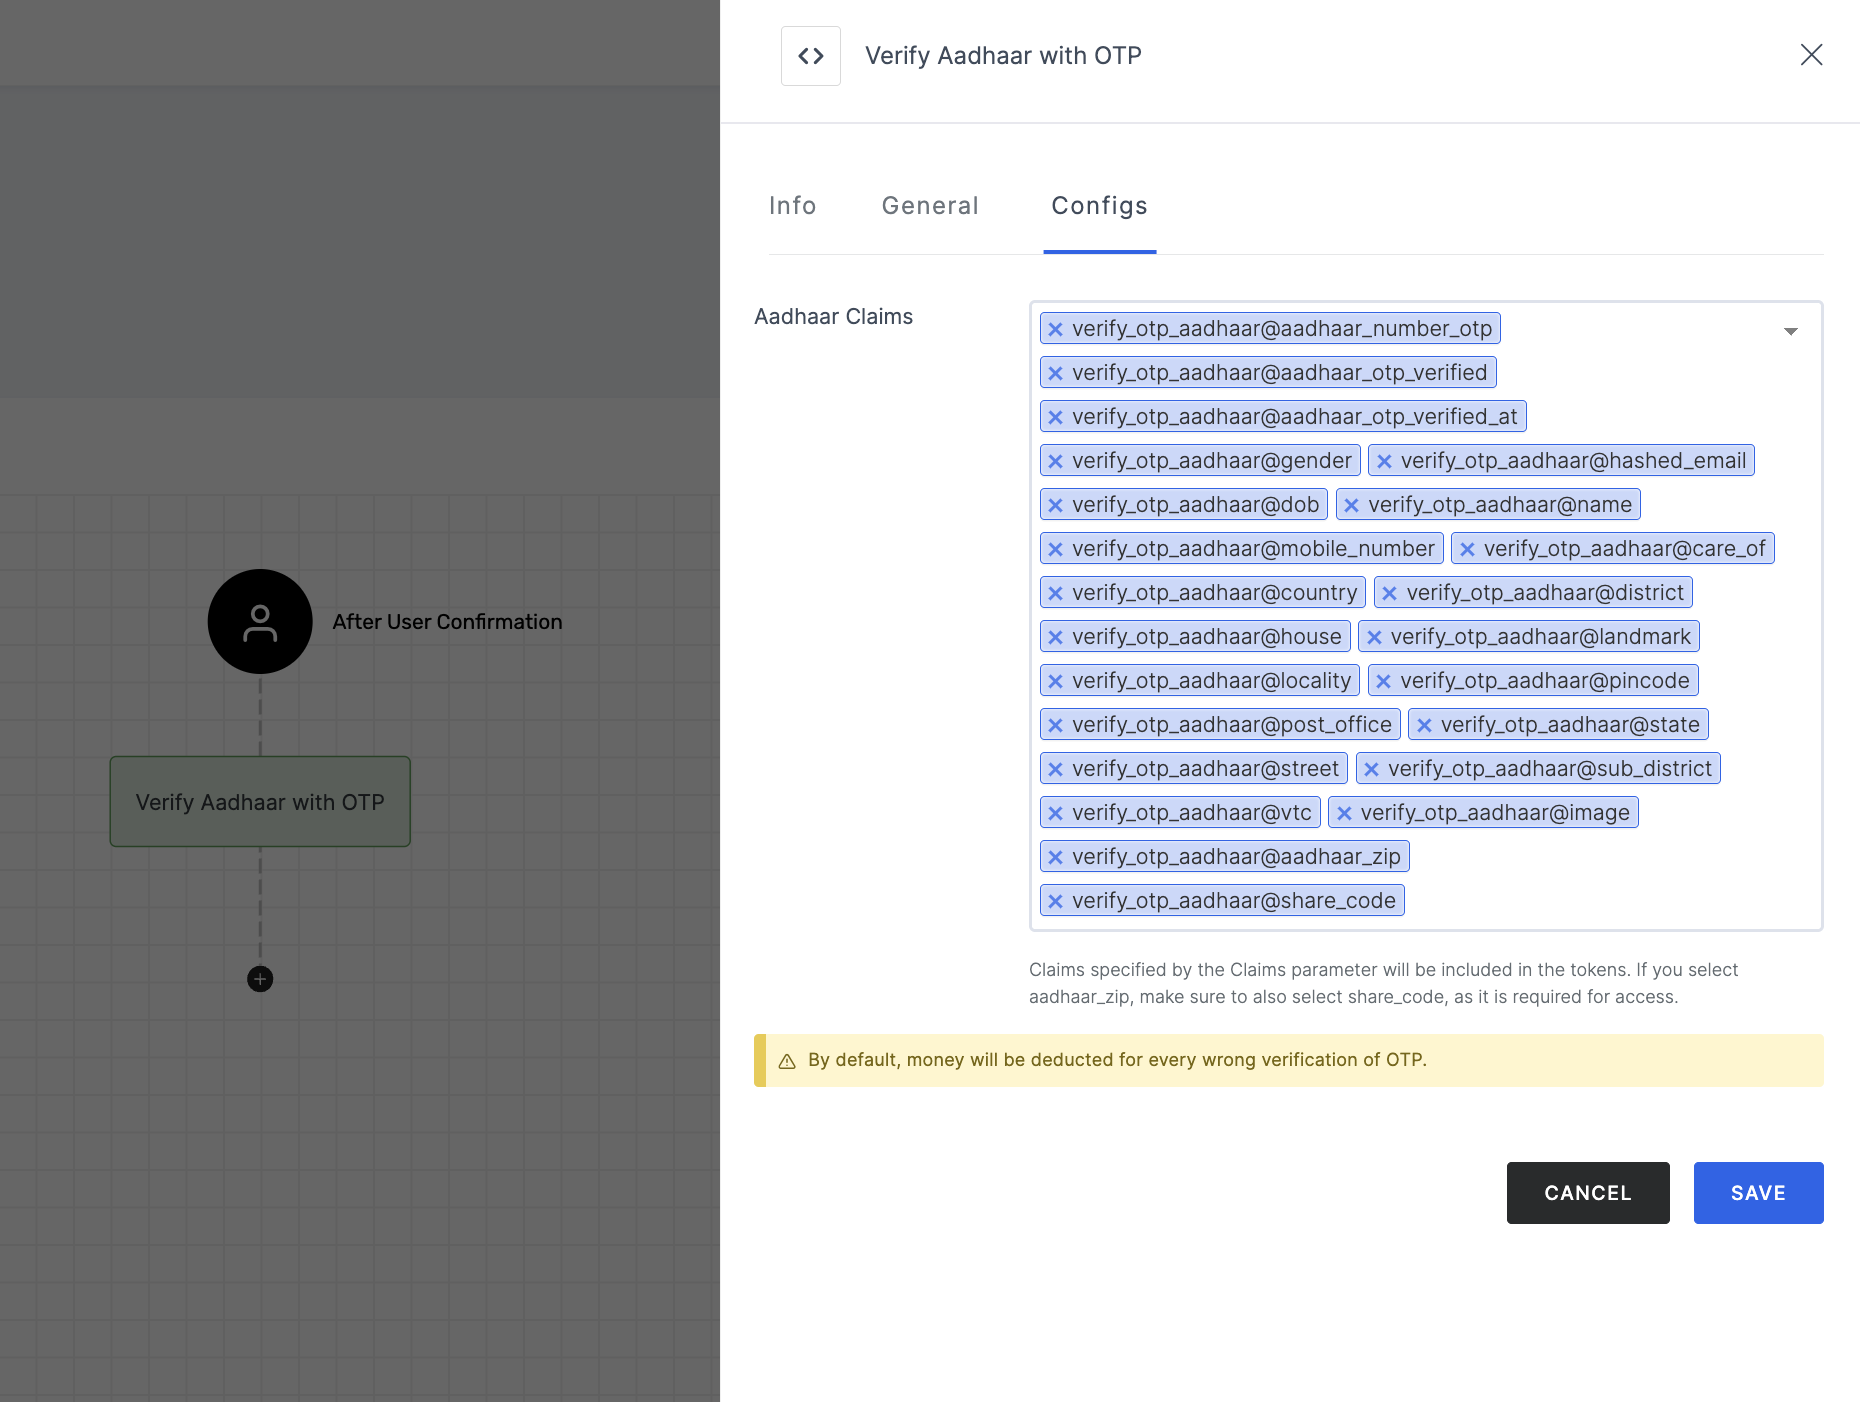Close the Verify Aadhaar with OTP panel
Viewport: 1860px width, 1402px height.
pyautogui.click(x=1811, y=55)
